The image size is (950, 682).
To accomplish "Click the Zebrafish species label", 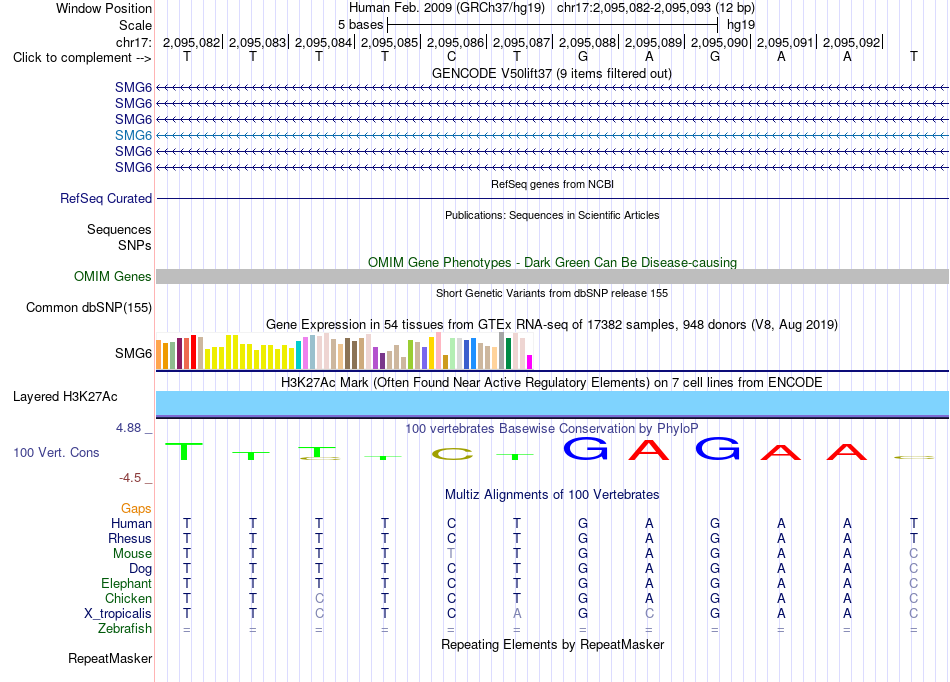I will (125, 629).
